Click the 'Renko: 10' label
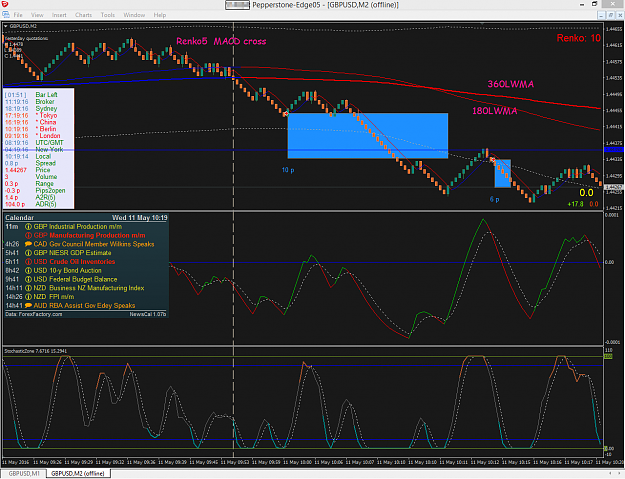Viewport: 625px width, 479px height. [578, 38]
